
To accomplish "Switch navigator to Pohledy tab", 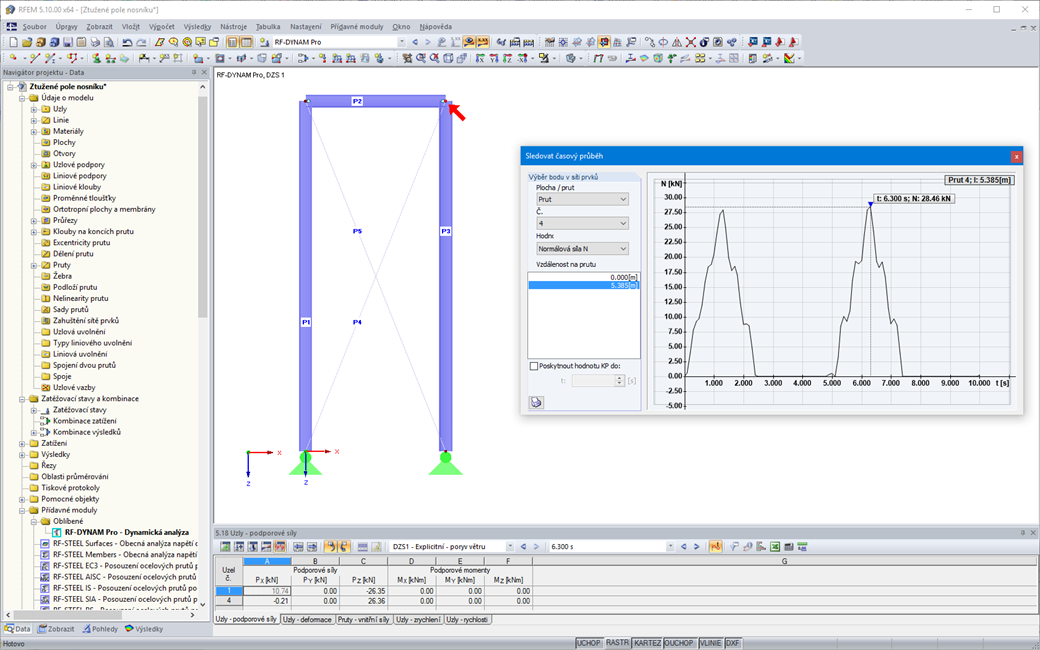I will (100, 629).
